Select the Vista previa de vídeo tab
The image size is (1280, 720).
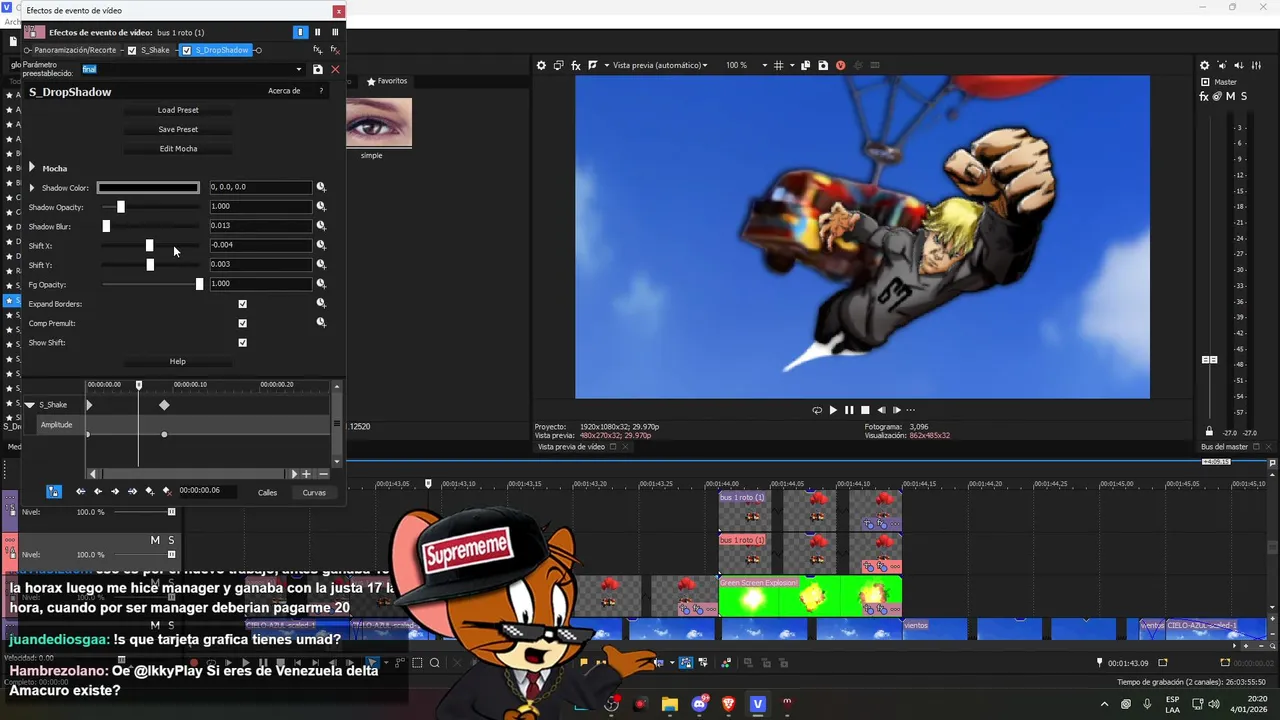click(x=571, y=447)
